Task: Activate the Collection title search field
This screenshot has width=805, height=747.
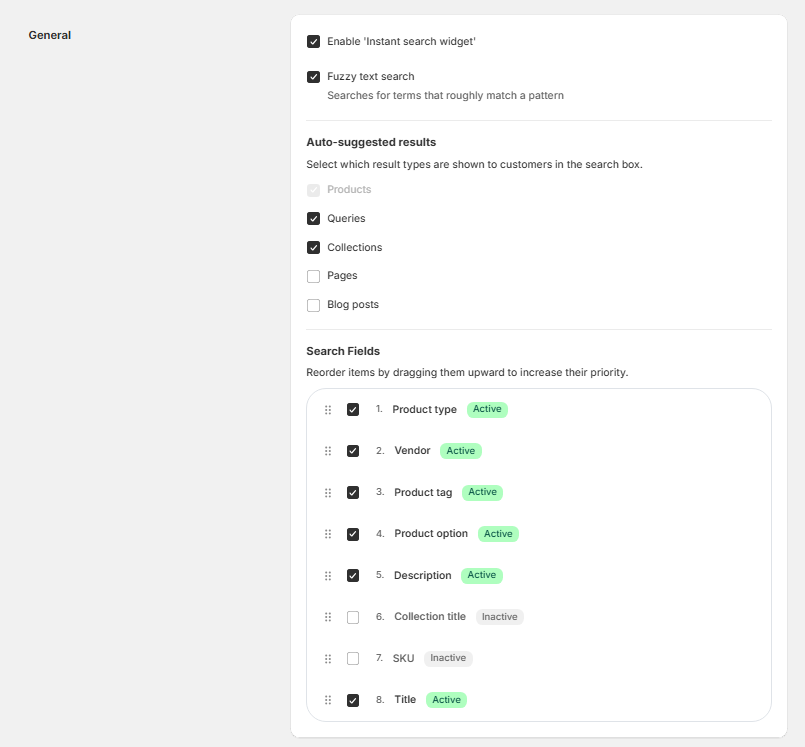Action: click(x=353, y=618)
